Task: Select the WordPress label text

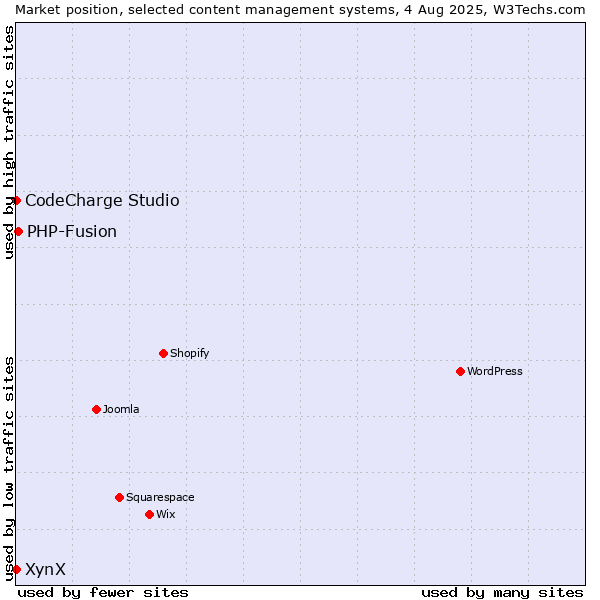Action: coord(494,371)
